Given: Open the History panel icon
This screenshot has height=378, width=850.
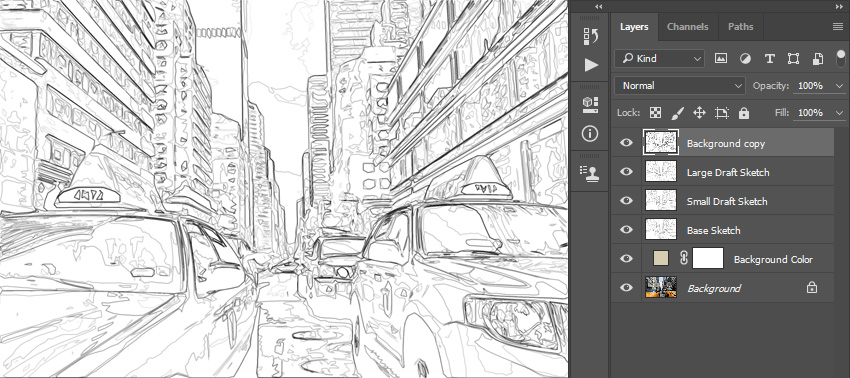Looking at the screenshot, I should click(x=591, y=37).
